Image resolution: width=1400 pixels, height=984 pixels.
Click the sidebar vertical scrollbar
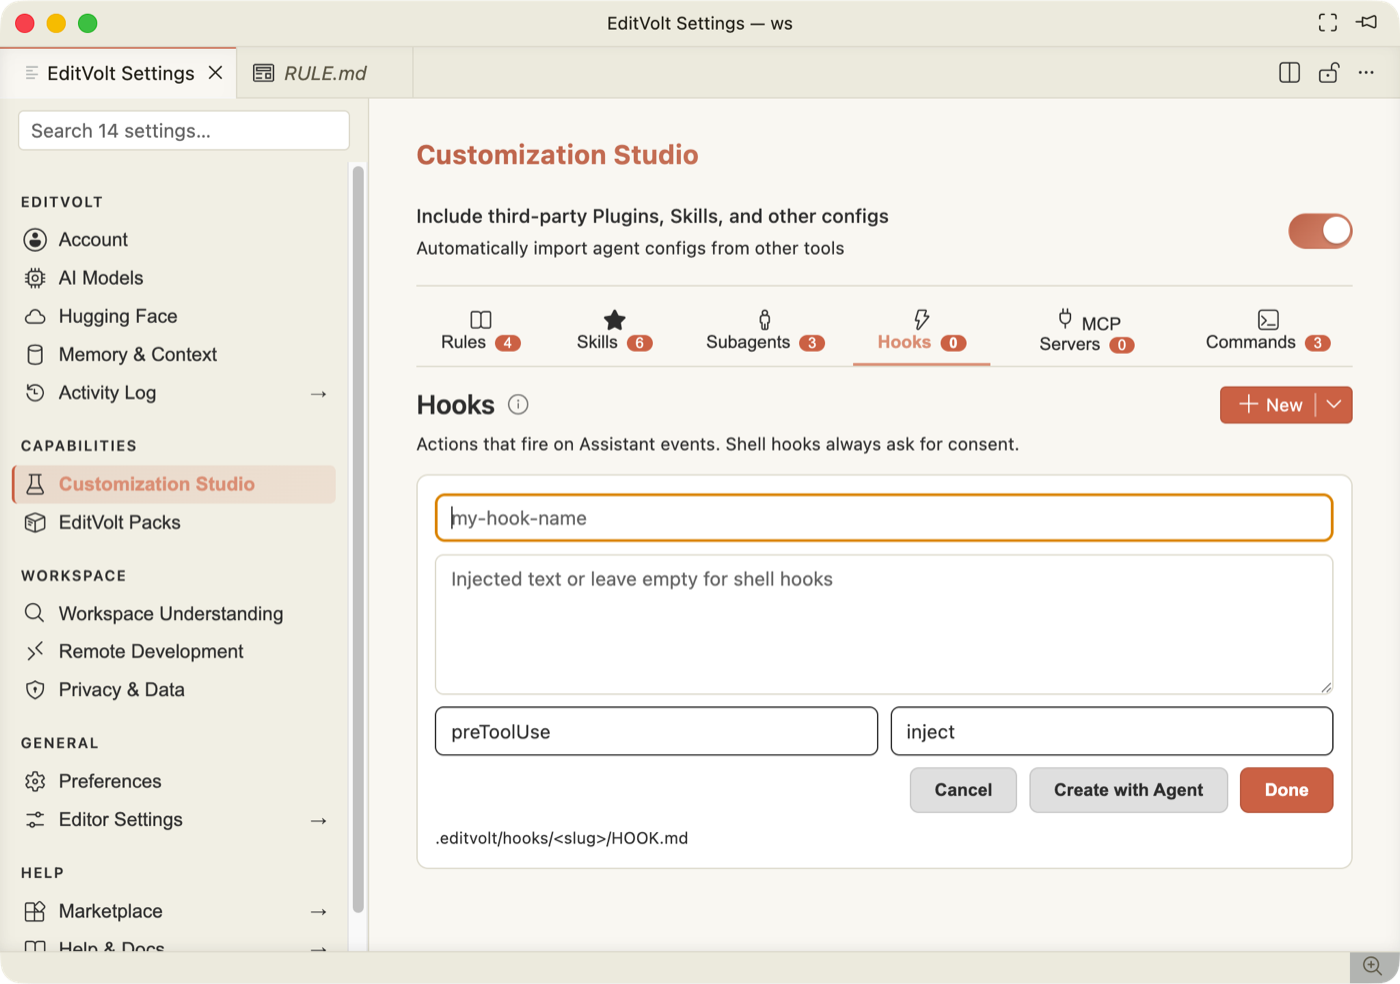pyautogui.click(x=358, y=540)
